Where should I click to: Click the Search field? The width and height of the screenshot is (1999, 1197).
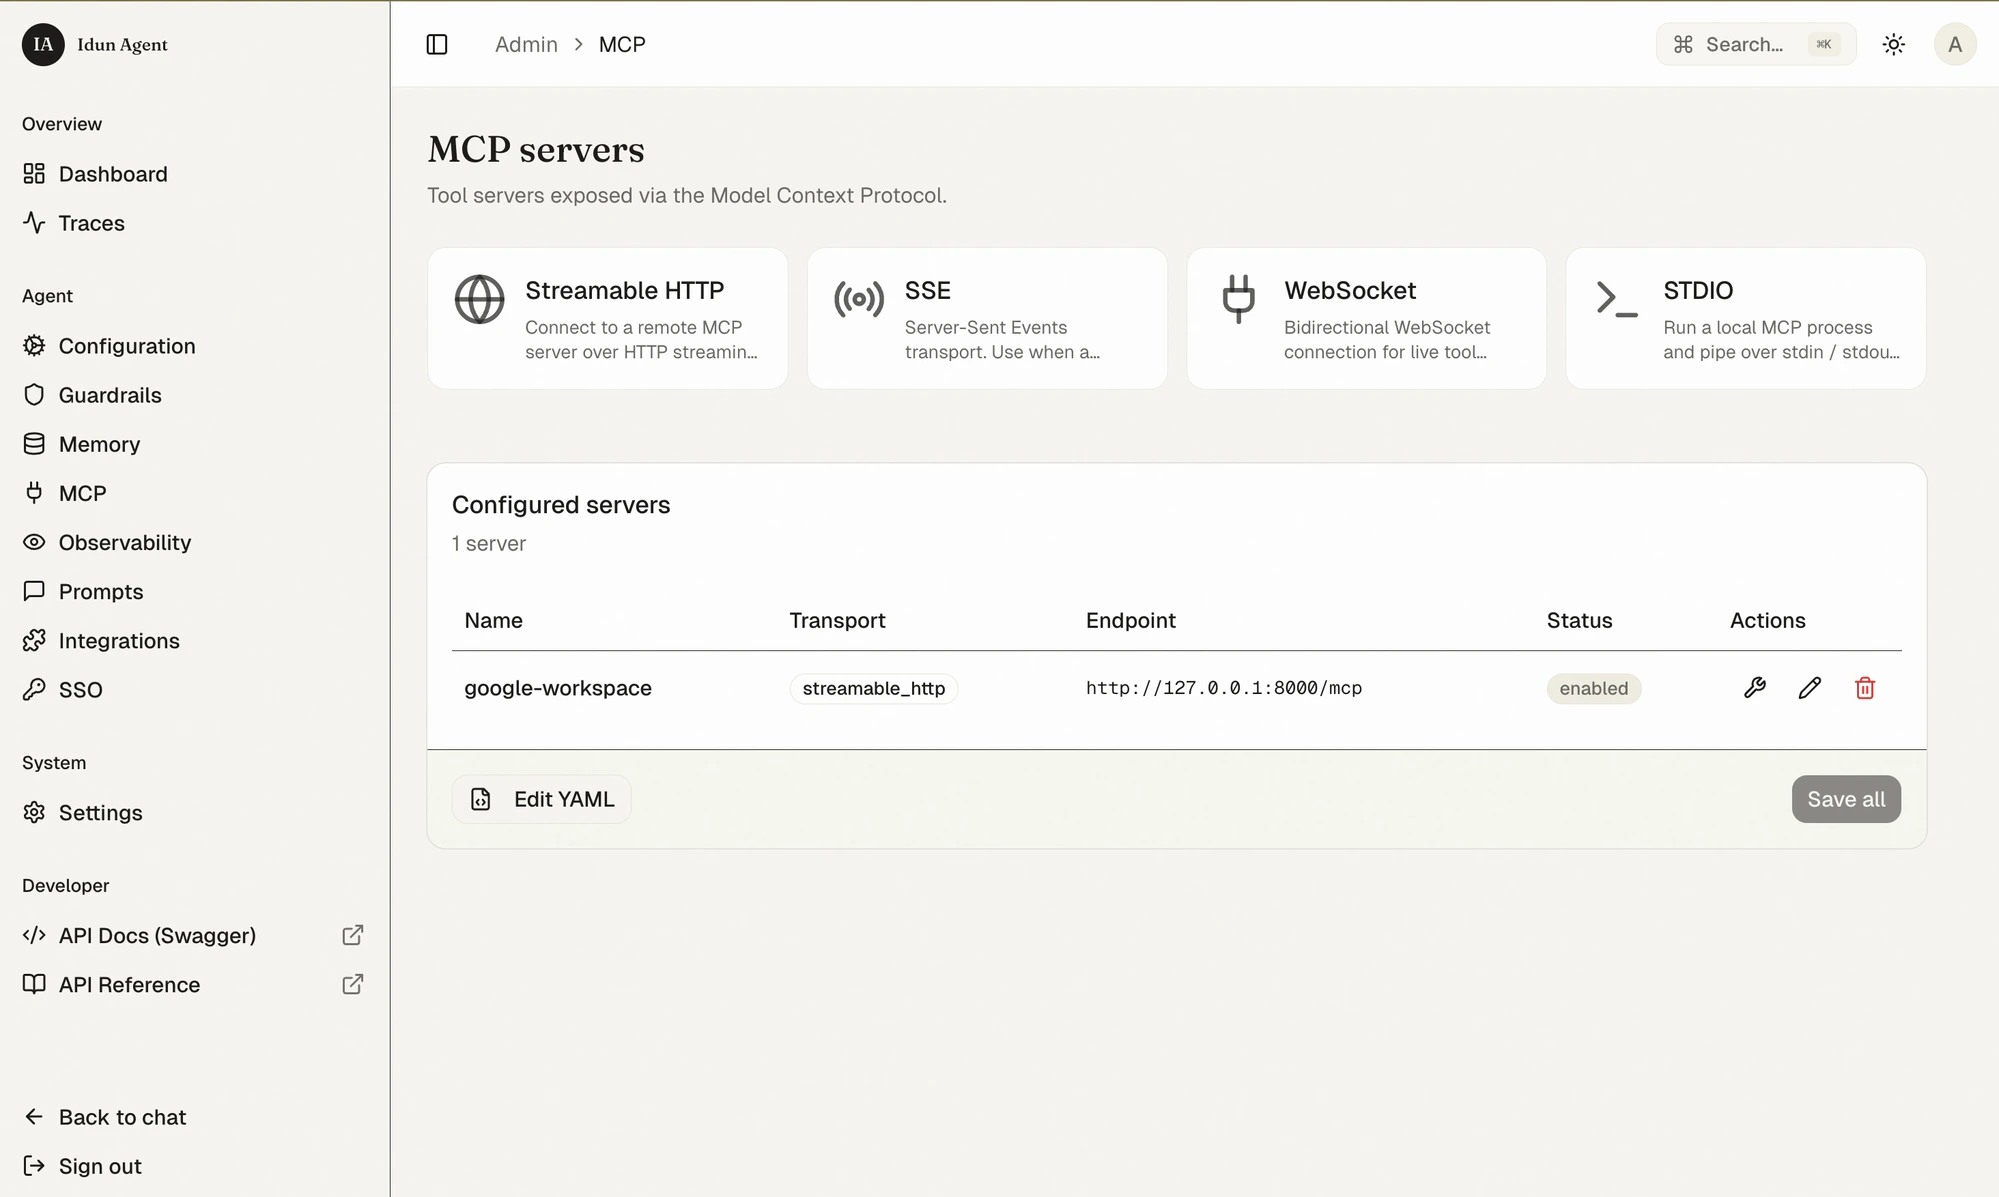click(1755, 44)
